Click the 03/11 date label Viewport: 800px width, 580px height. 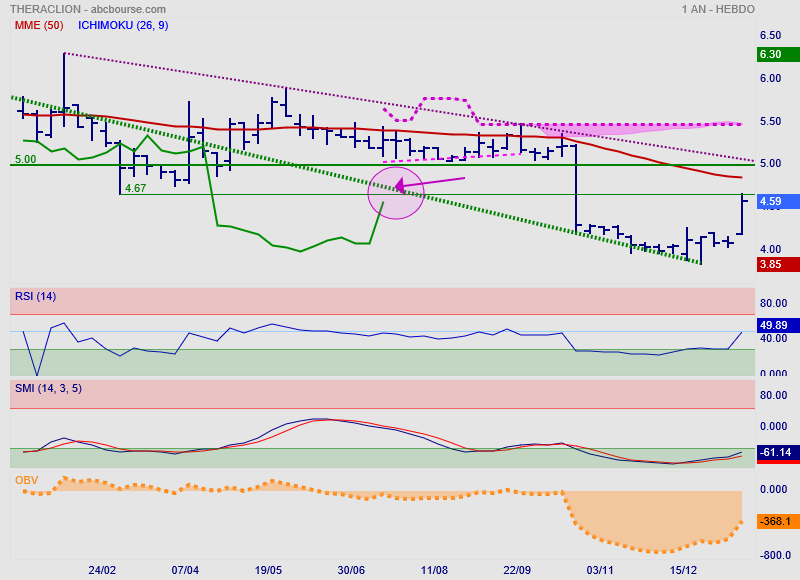(600, 570)
